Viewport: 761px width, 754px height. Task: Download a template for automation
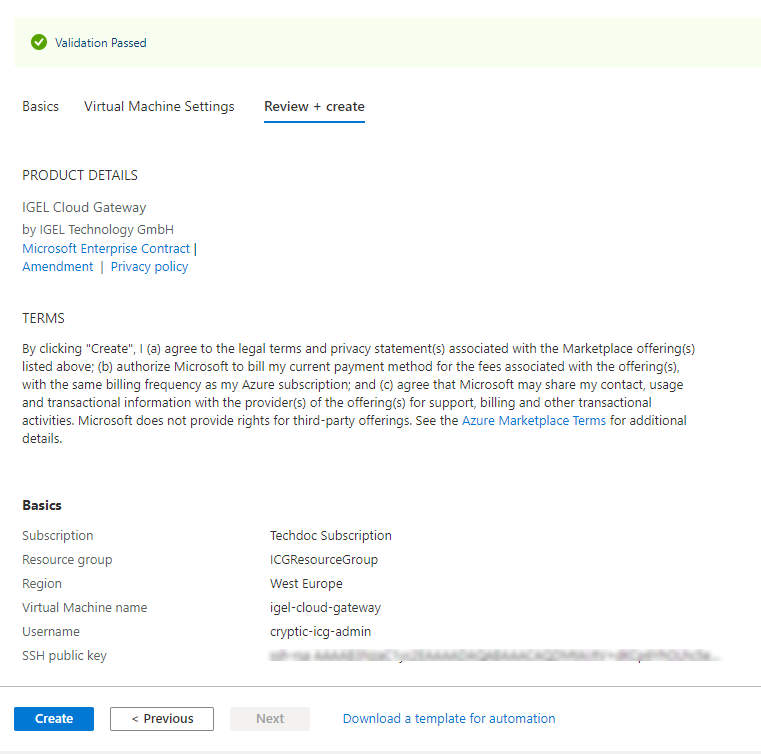tap(449, 718)
